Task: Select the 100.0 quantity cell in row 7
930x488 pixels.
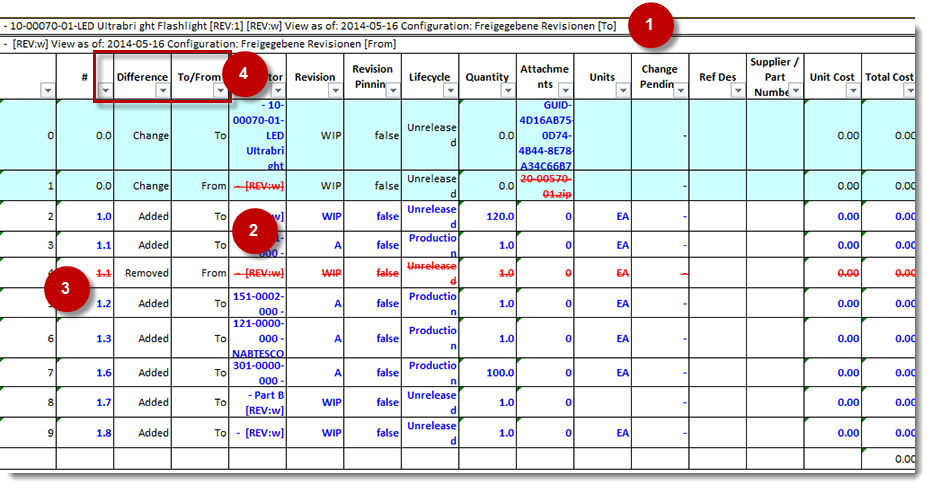Action: coord(488,373)
